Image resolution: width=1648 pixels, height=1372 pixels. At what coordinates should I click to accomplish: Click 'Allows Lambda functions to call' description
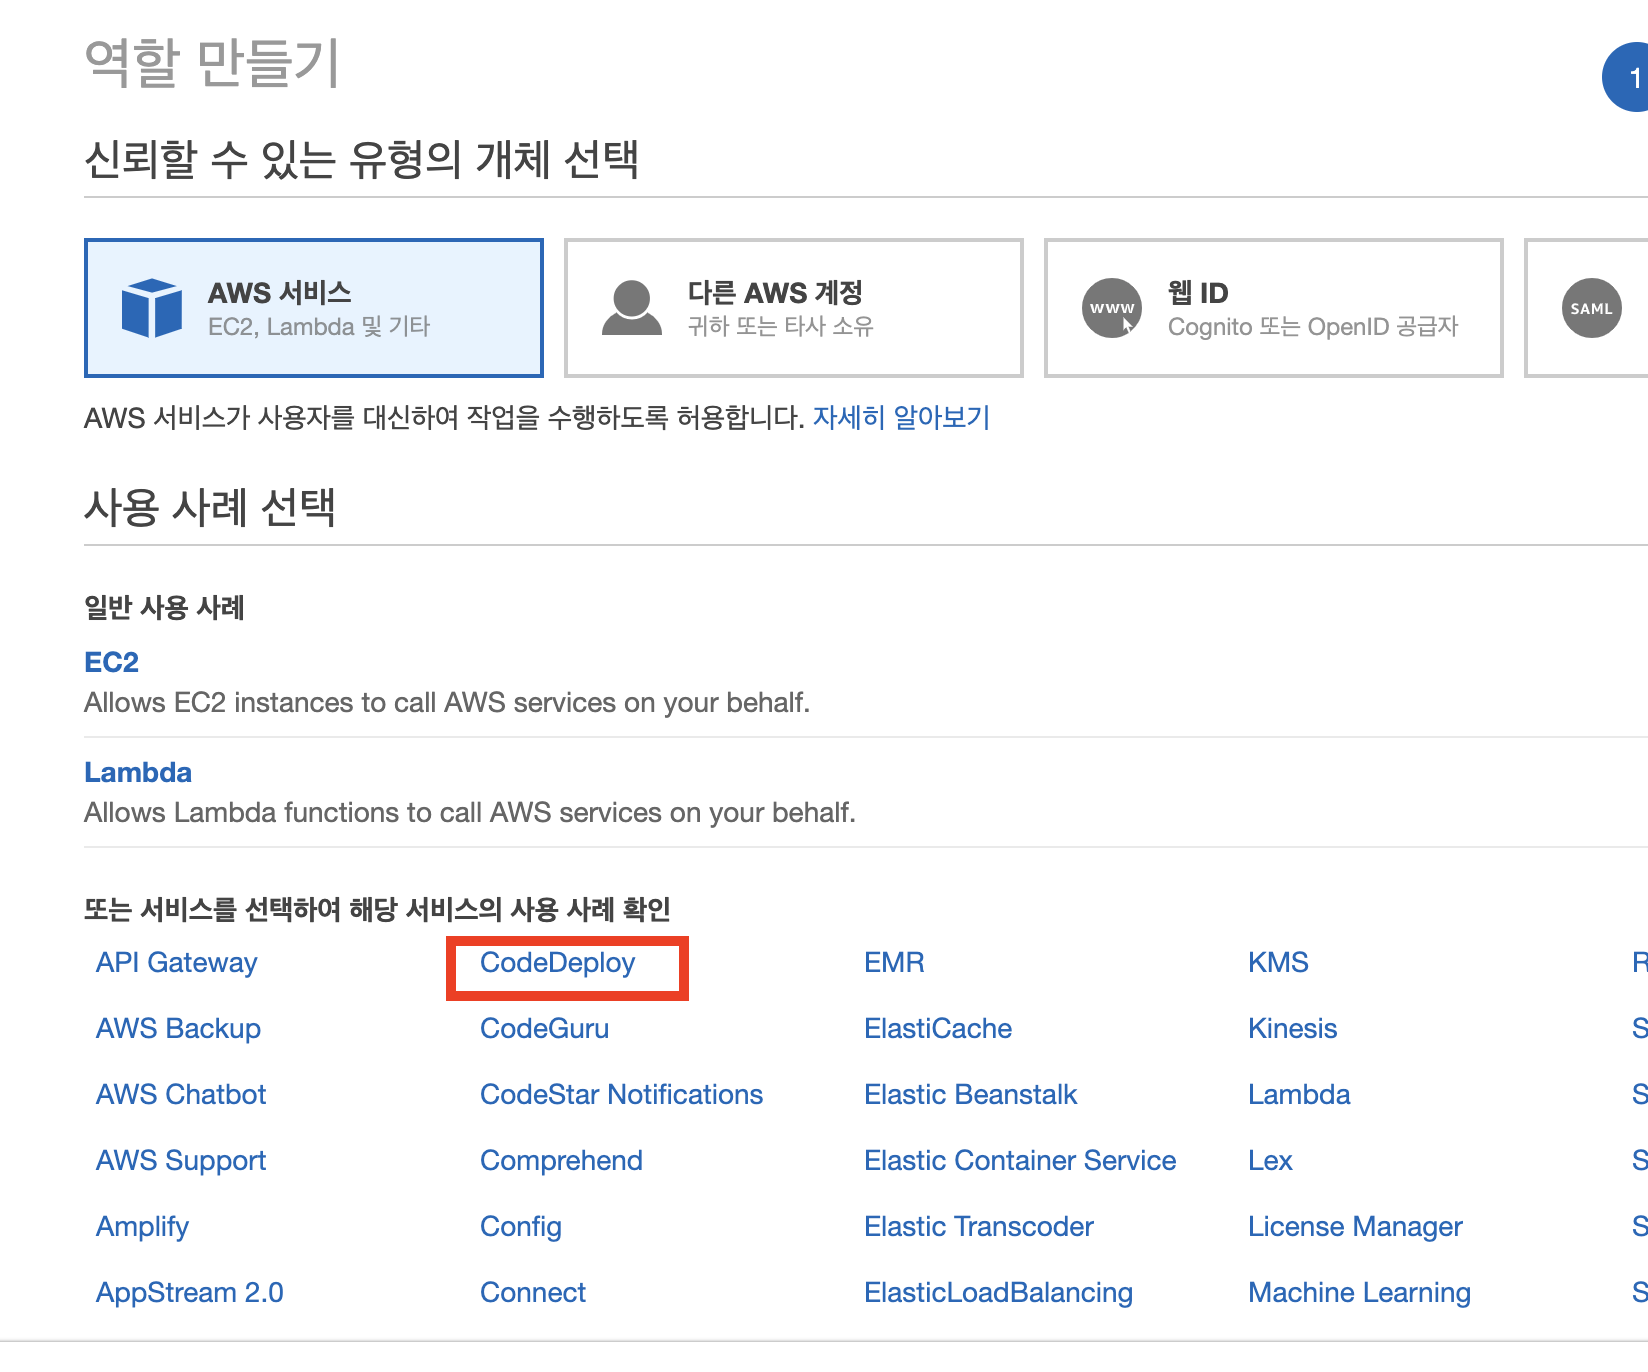pos(470,813)
